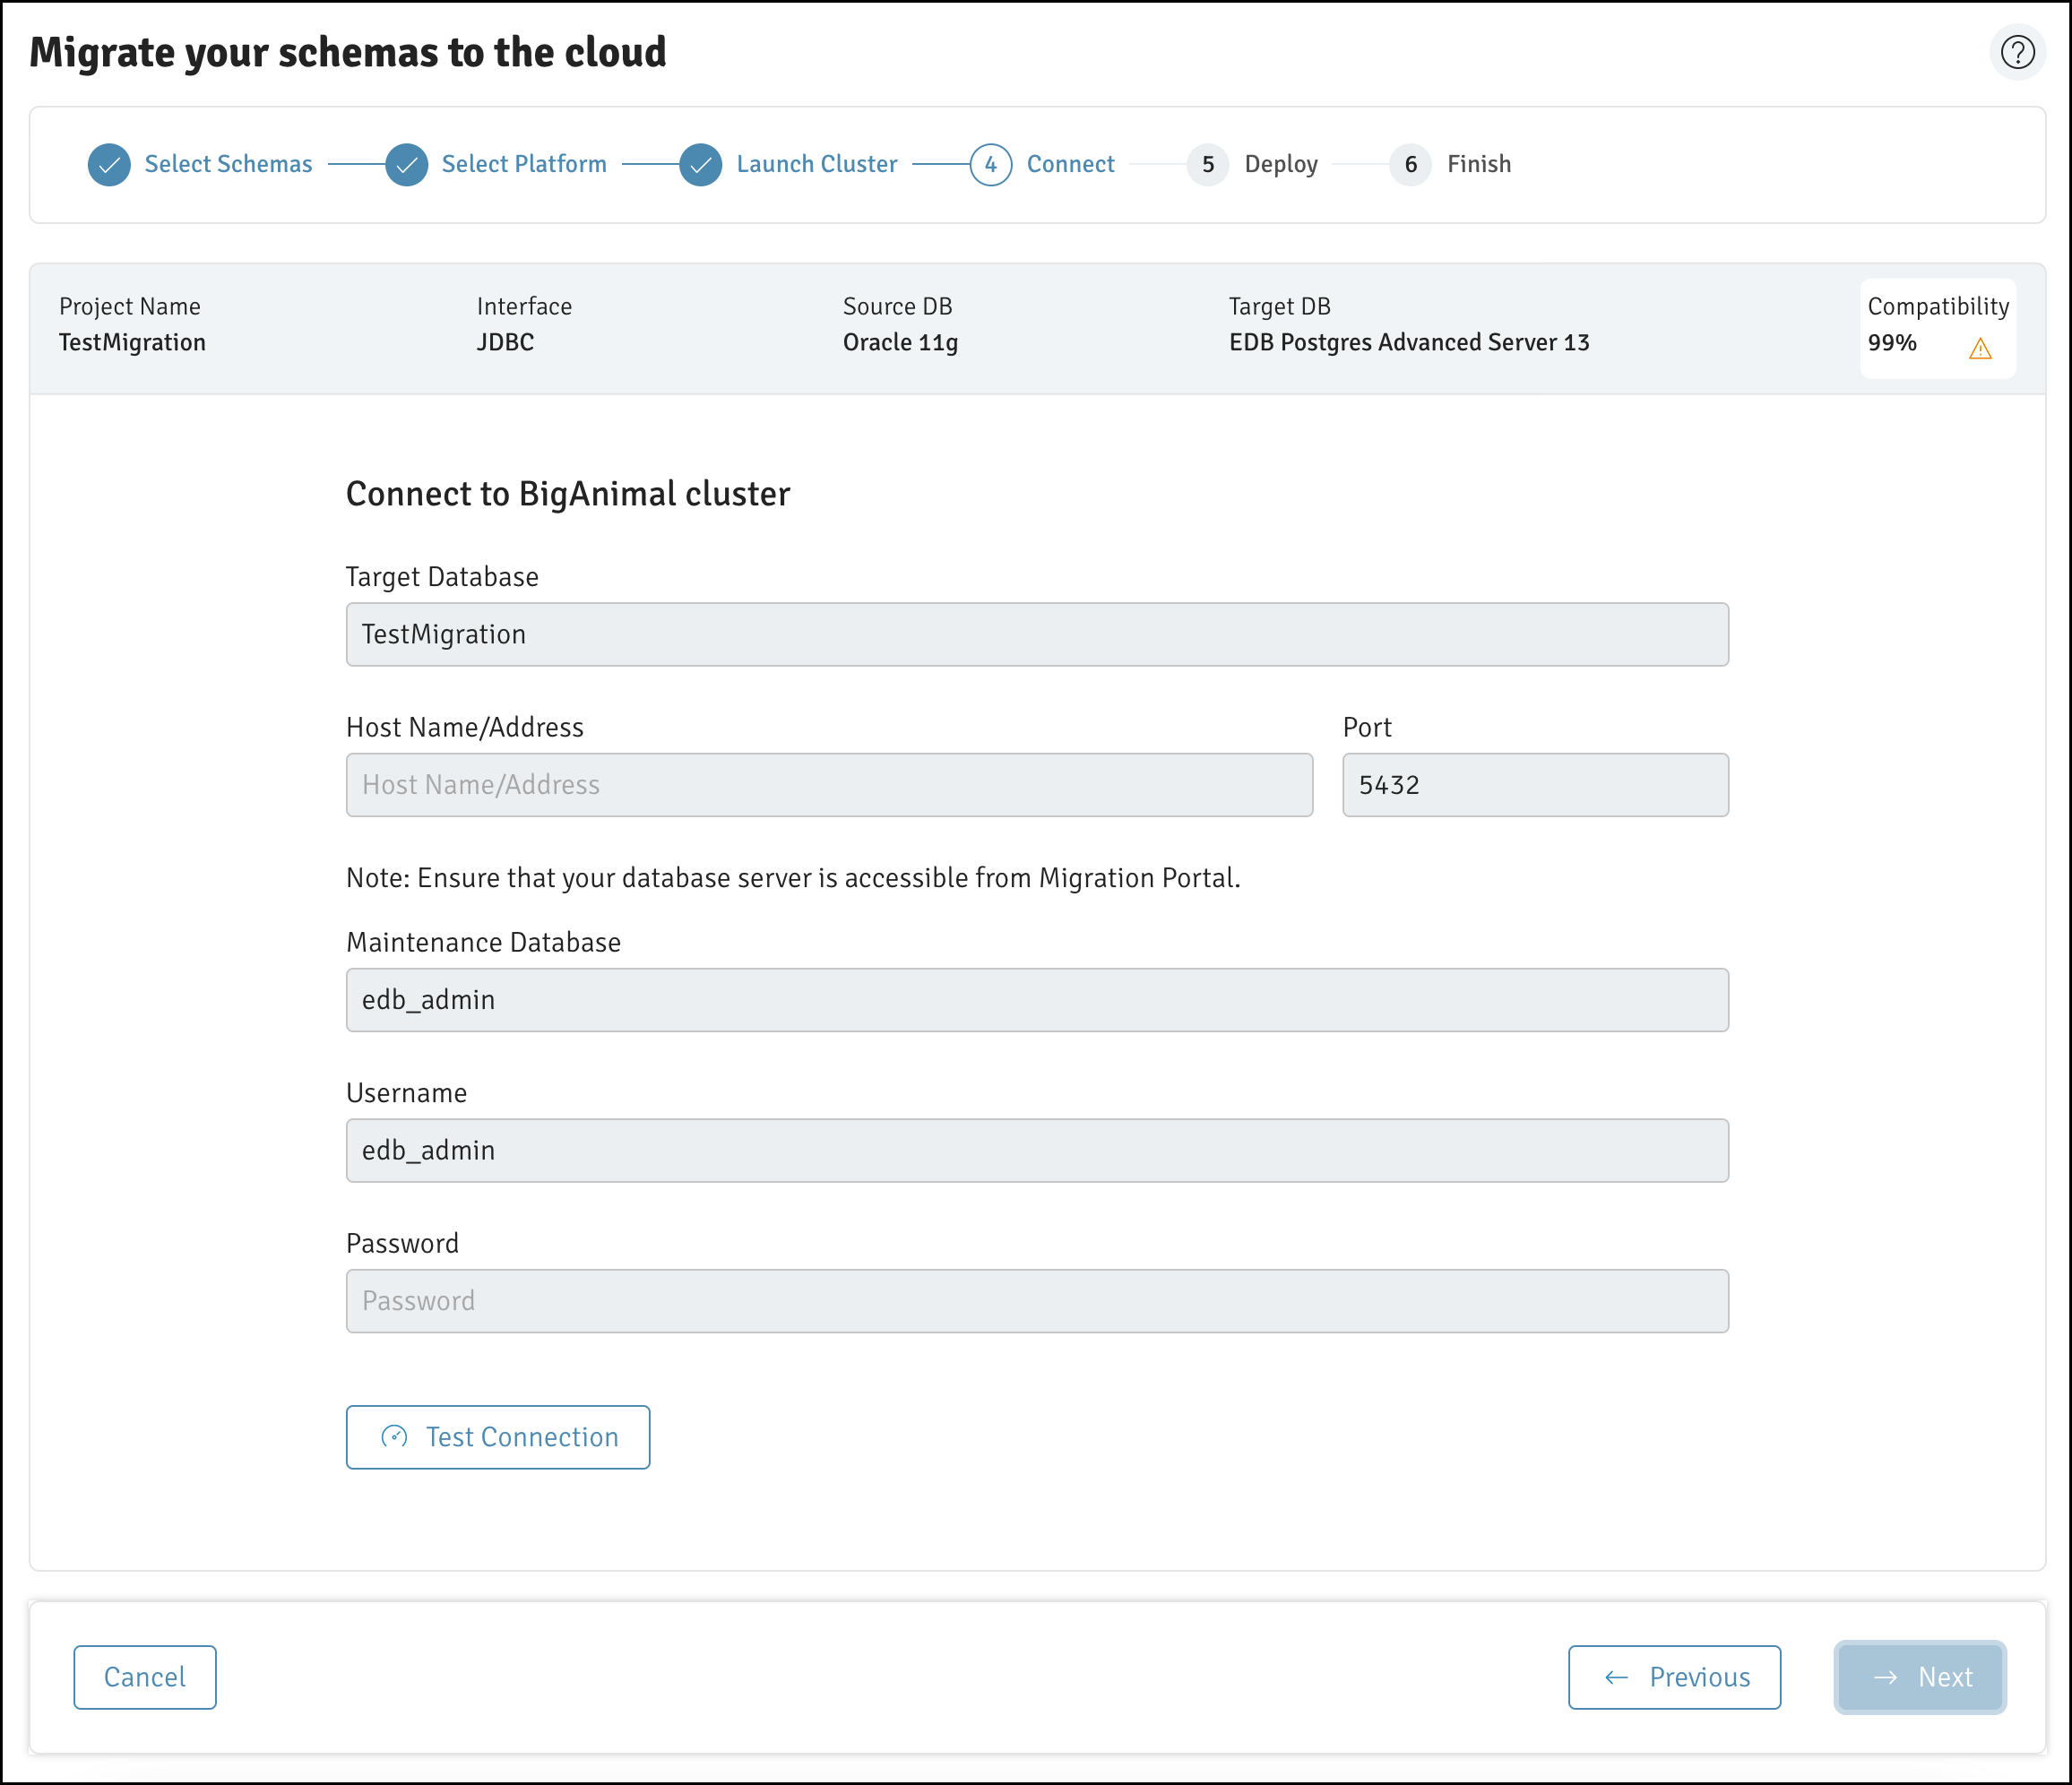This screenshot has width=2072, height=1785.
Task: Click the Target Database field
Action: 1037,634
